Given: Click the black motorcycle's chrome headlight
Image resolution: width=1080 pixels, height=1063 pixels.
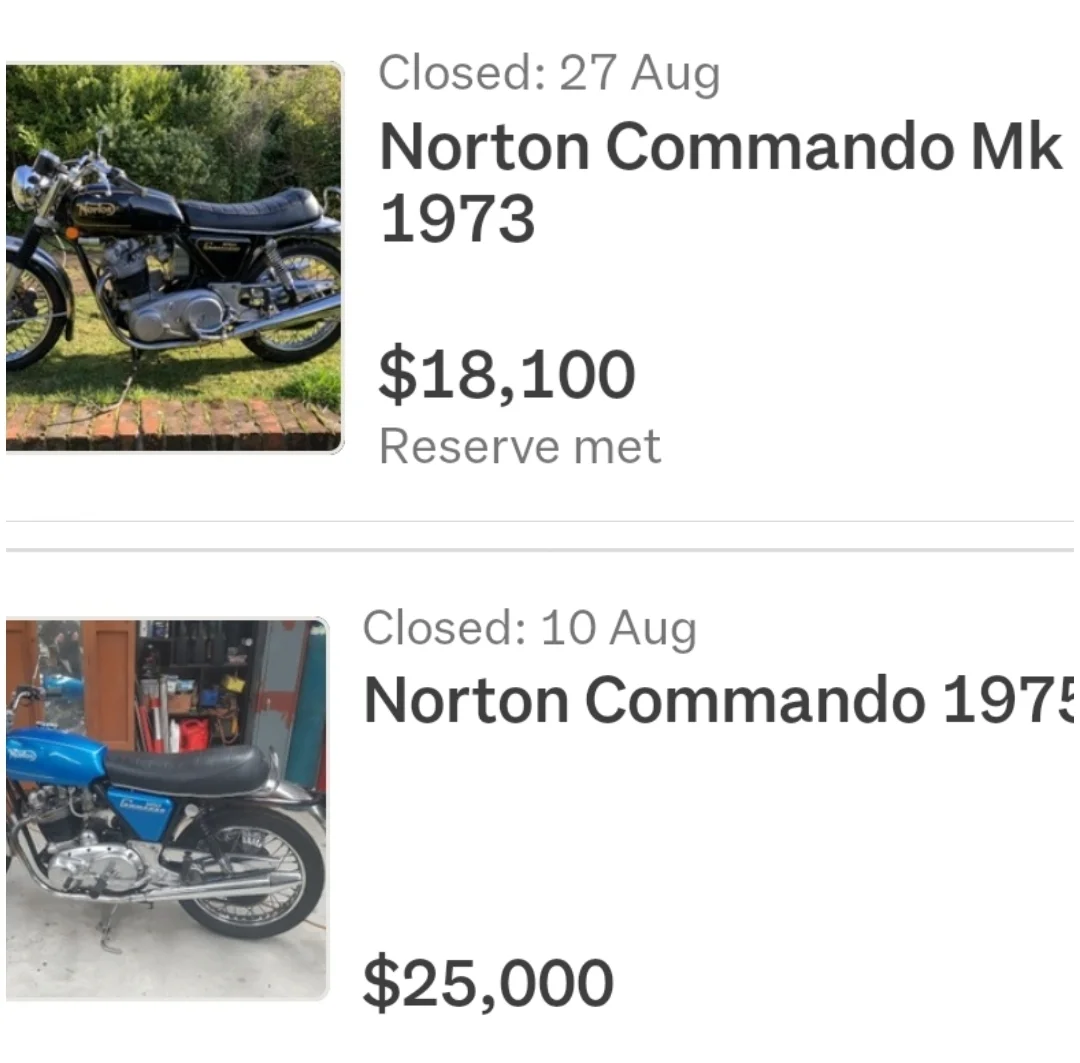Looking at the screenshot, I should (25, 187).
